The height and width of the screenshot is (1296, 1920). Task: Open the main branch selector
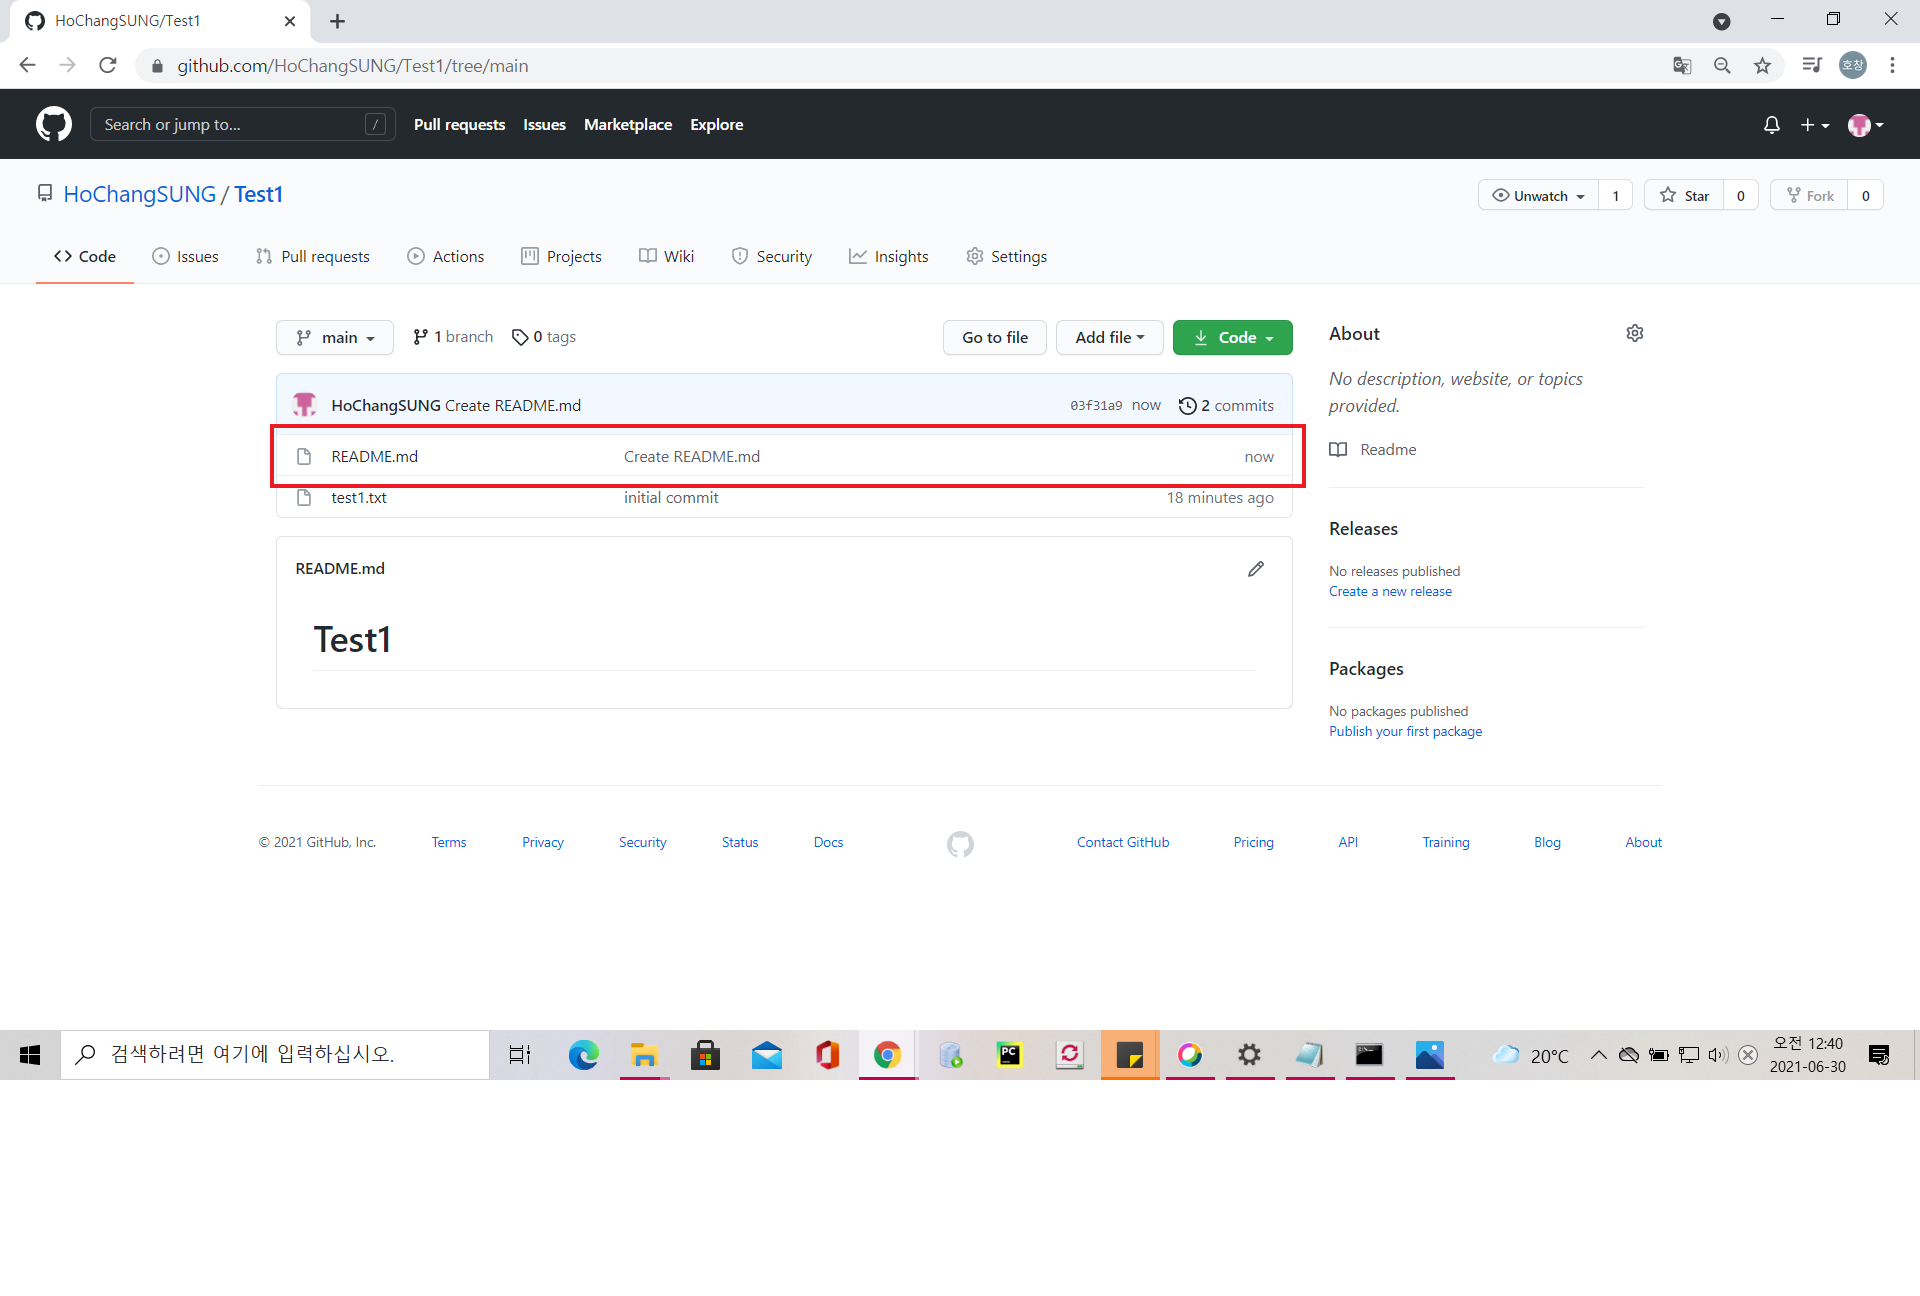[x=335, y=338]
